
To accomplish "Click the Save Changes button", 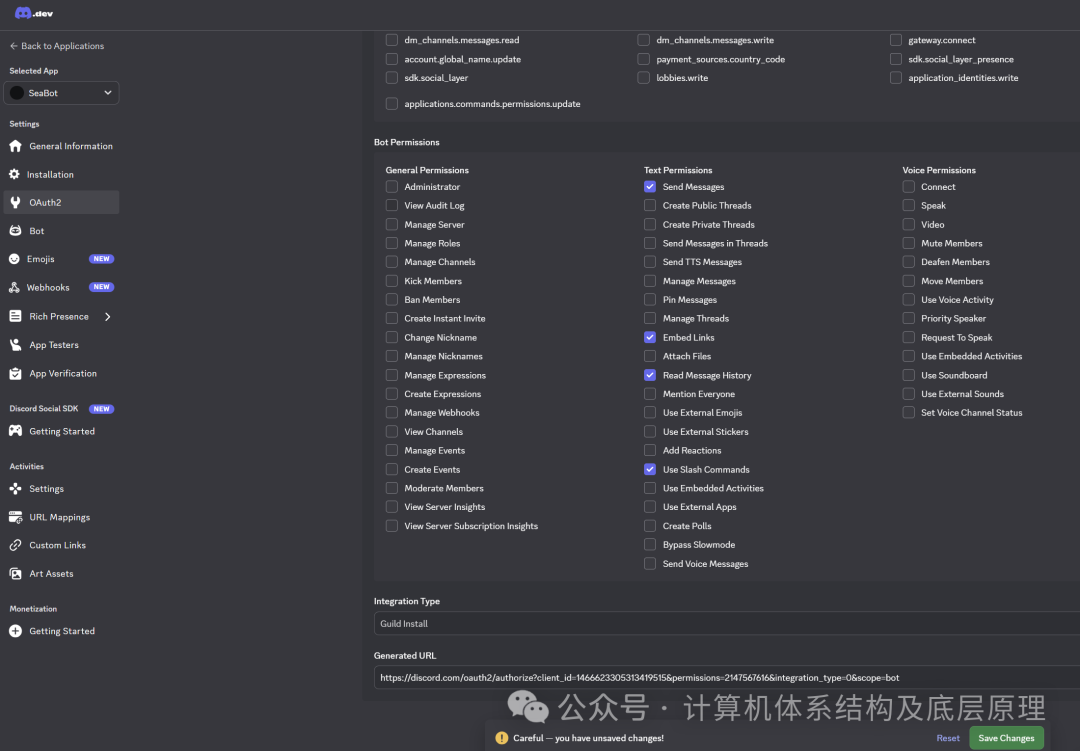I will tap(1006, 738).
